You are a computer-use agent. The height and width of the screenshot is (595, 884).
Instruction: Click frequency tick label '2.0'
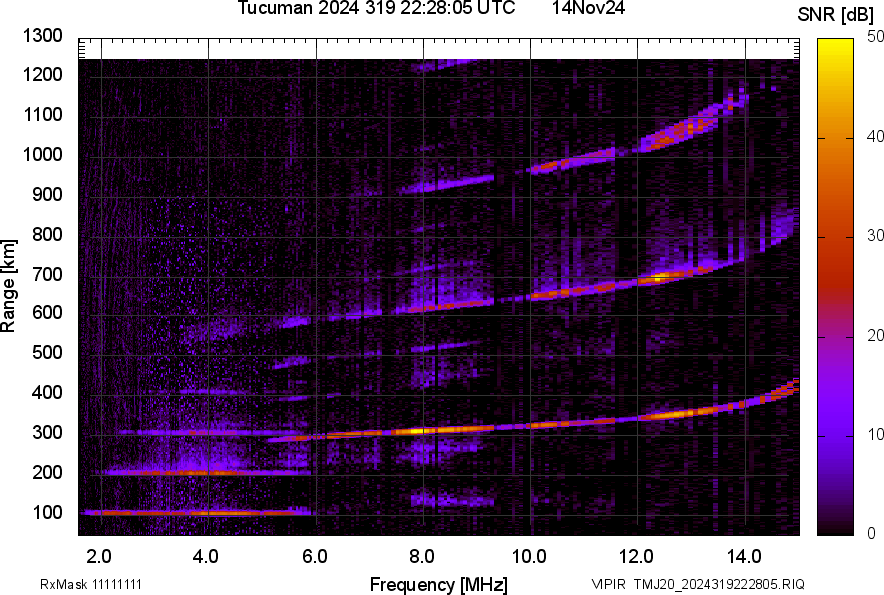pos(98,557)
